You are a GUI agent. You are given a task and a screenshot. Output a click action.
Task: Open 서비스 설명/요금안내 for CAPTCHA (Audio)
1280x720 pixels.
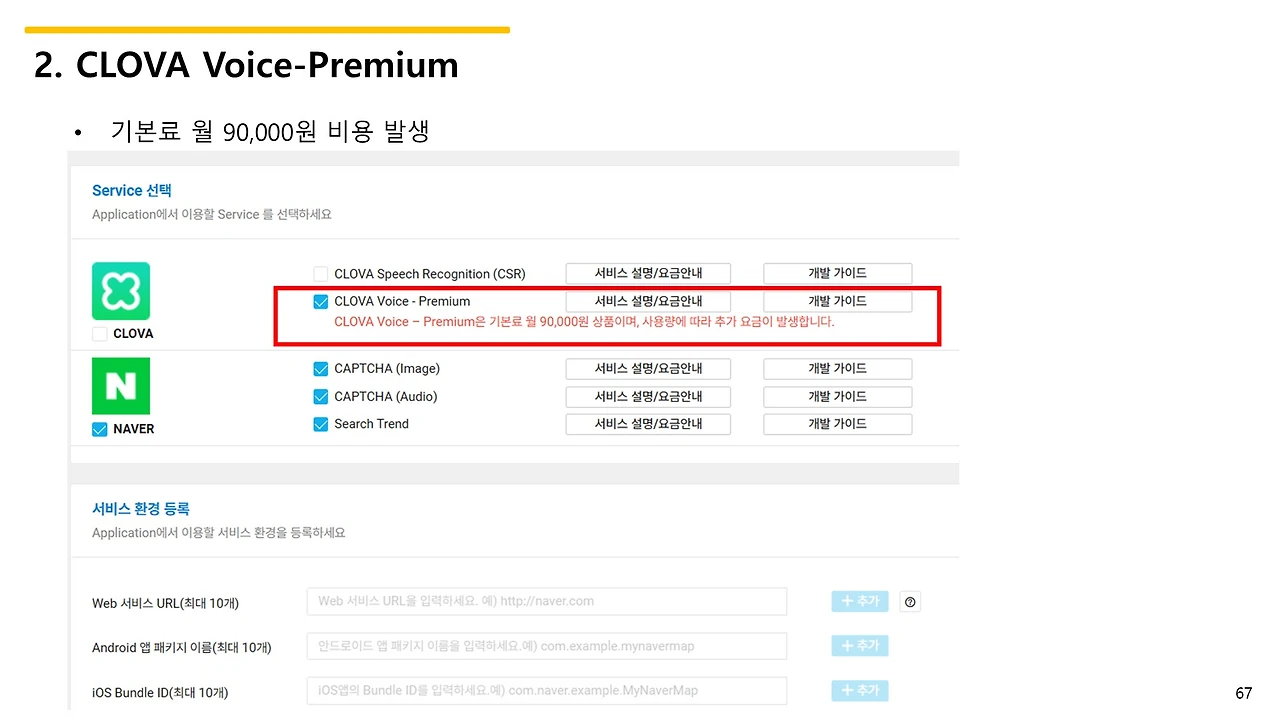648,396
